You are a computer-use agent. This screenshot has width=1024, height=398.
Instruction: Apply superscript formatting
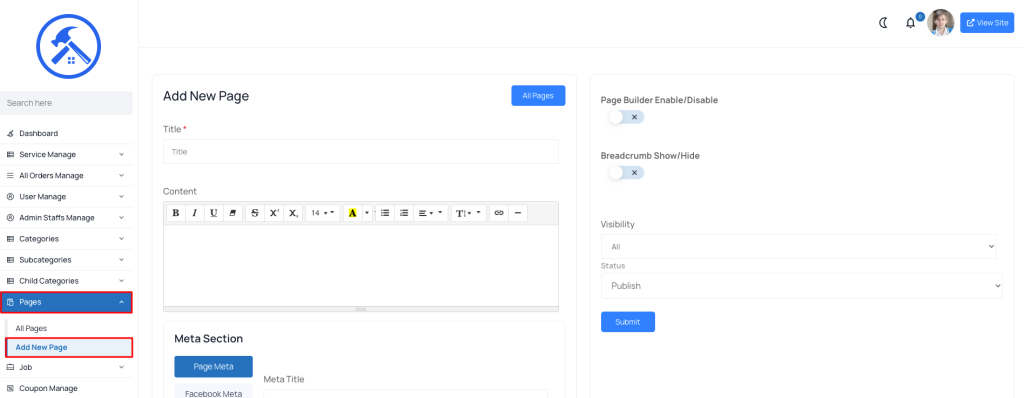(274, 213)
